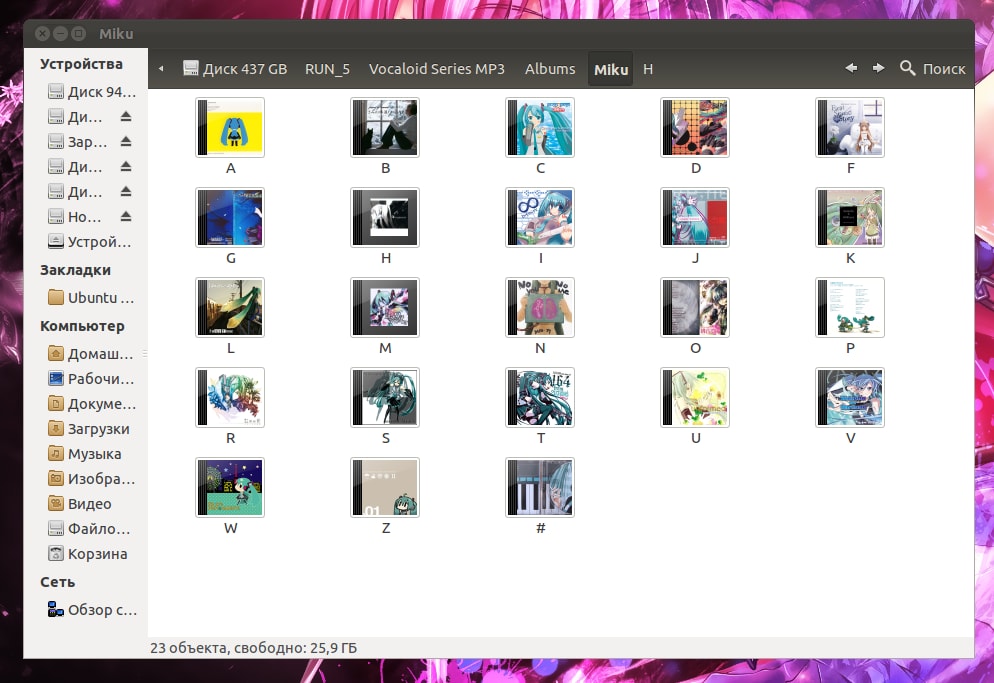
Task: Click the Закладки sidebar heading
Action: [x=75, y=270]
